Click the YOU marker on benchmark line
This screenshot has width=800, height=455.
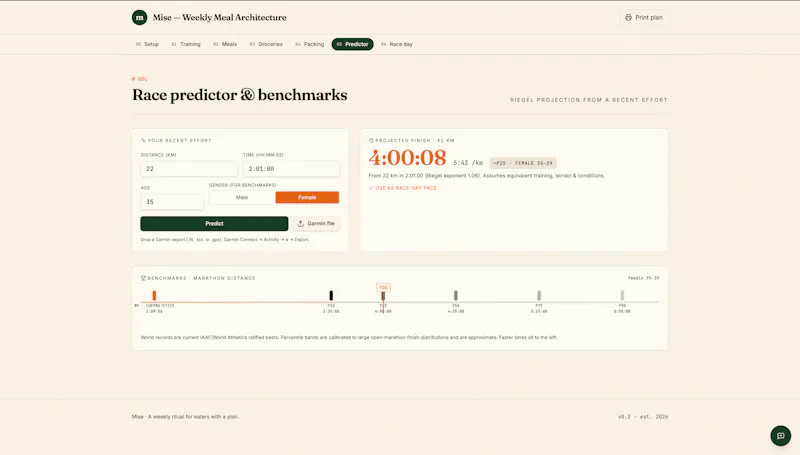pos(383,288)
